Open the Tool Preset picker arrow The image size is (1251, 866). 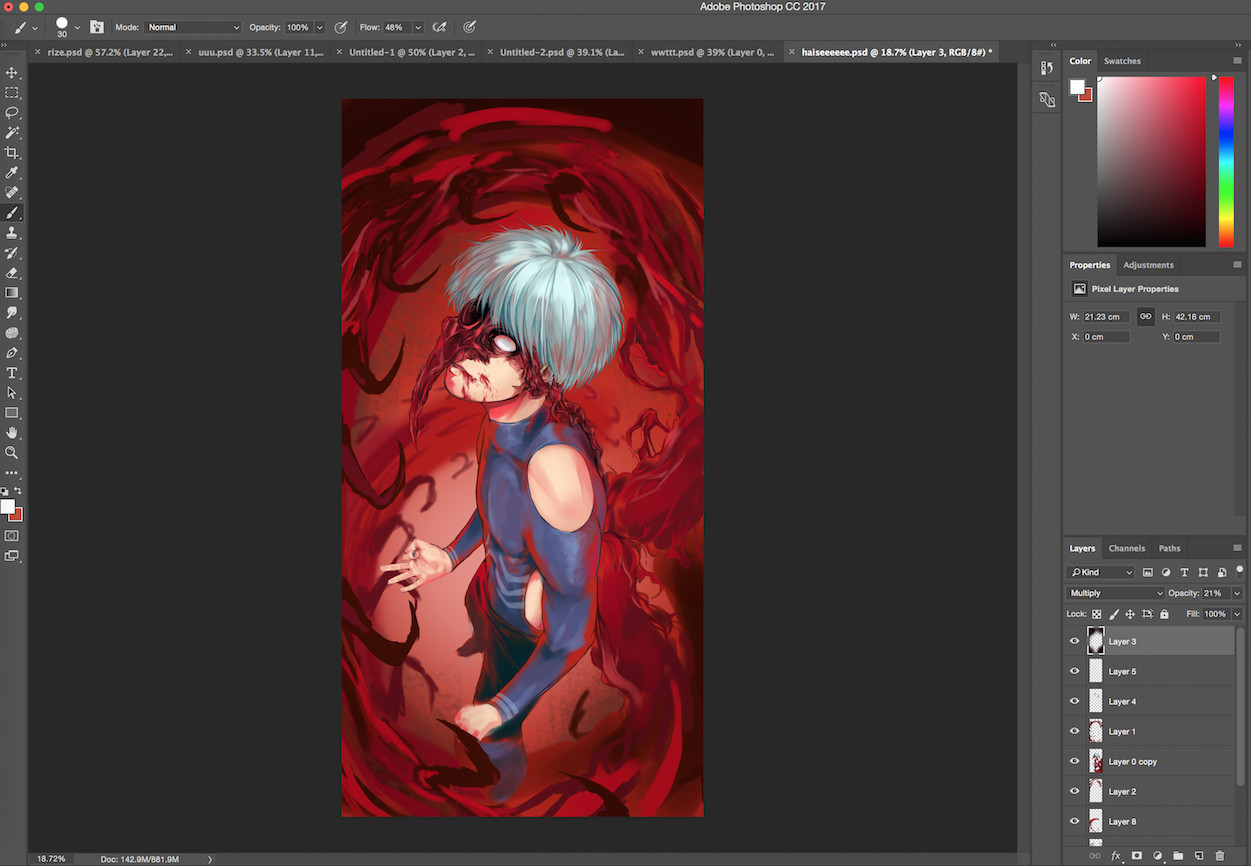tap(35, 27)
